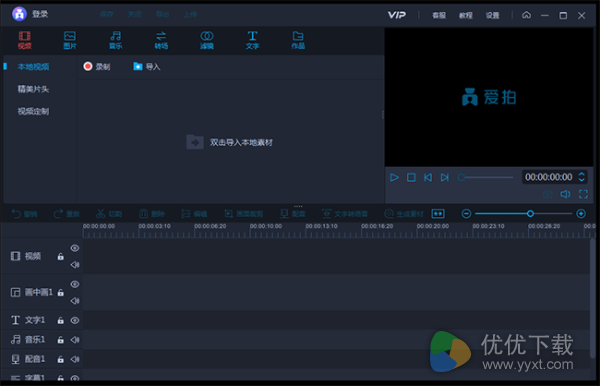
Task: Click the timecode stepper arrows
Action: pos(581,177)
